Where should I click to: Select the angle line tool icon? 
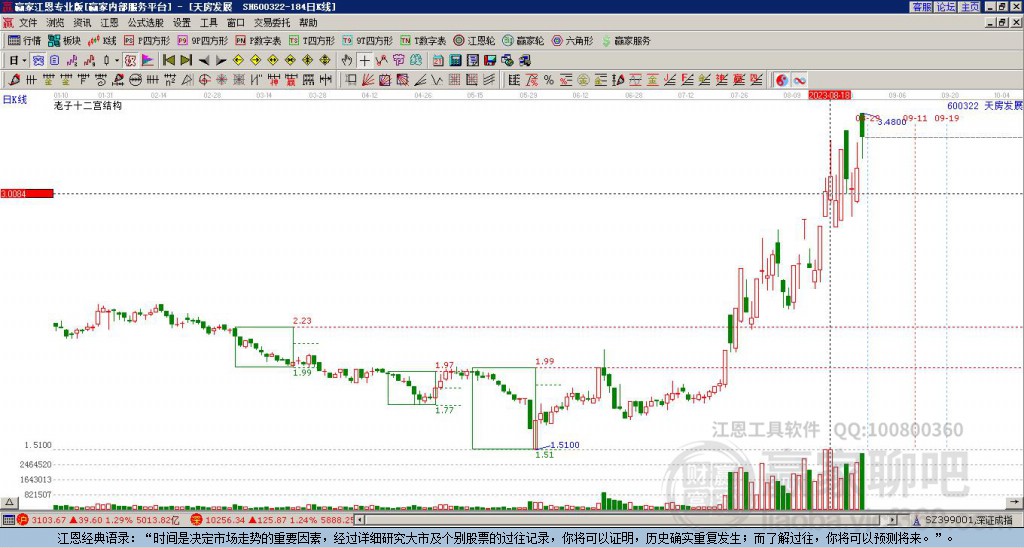tap(420, 80)
